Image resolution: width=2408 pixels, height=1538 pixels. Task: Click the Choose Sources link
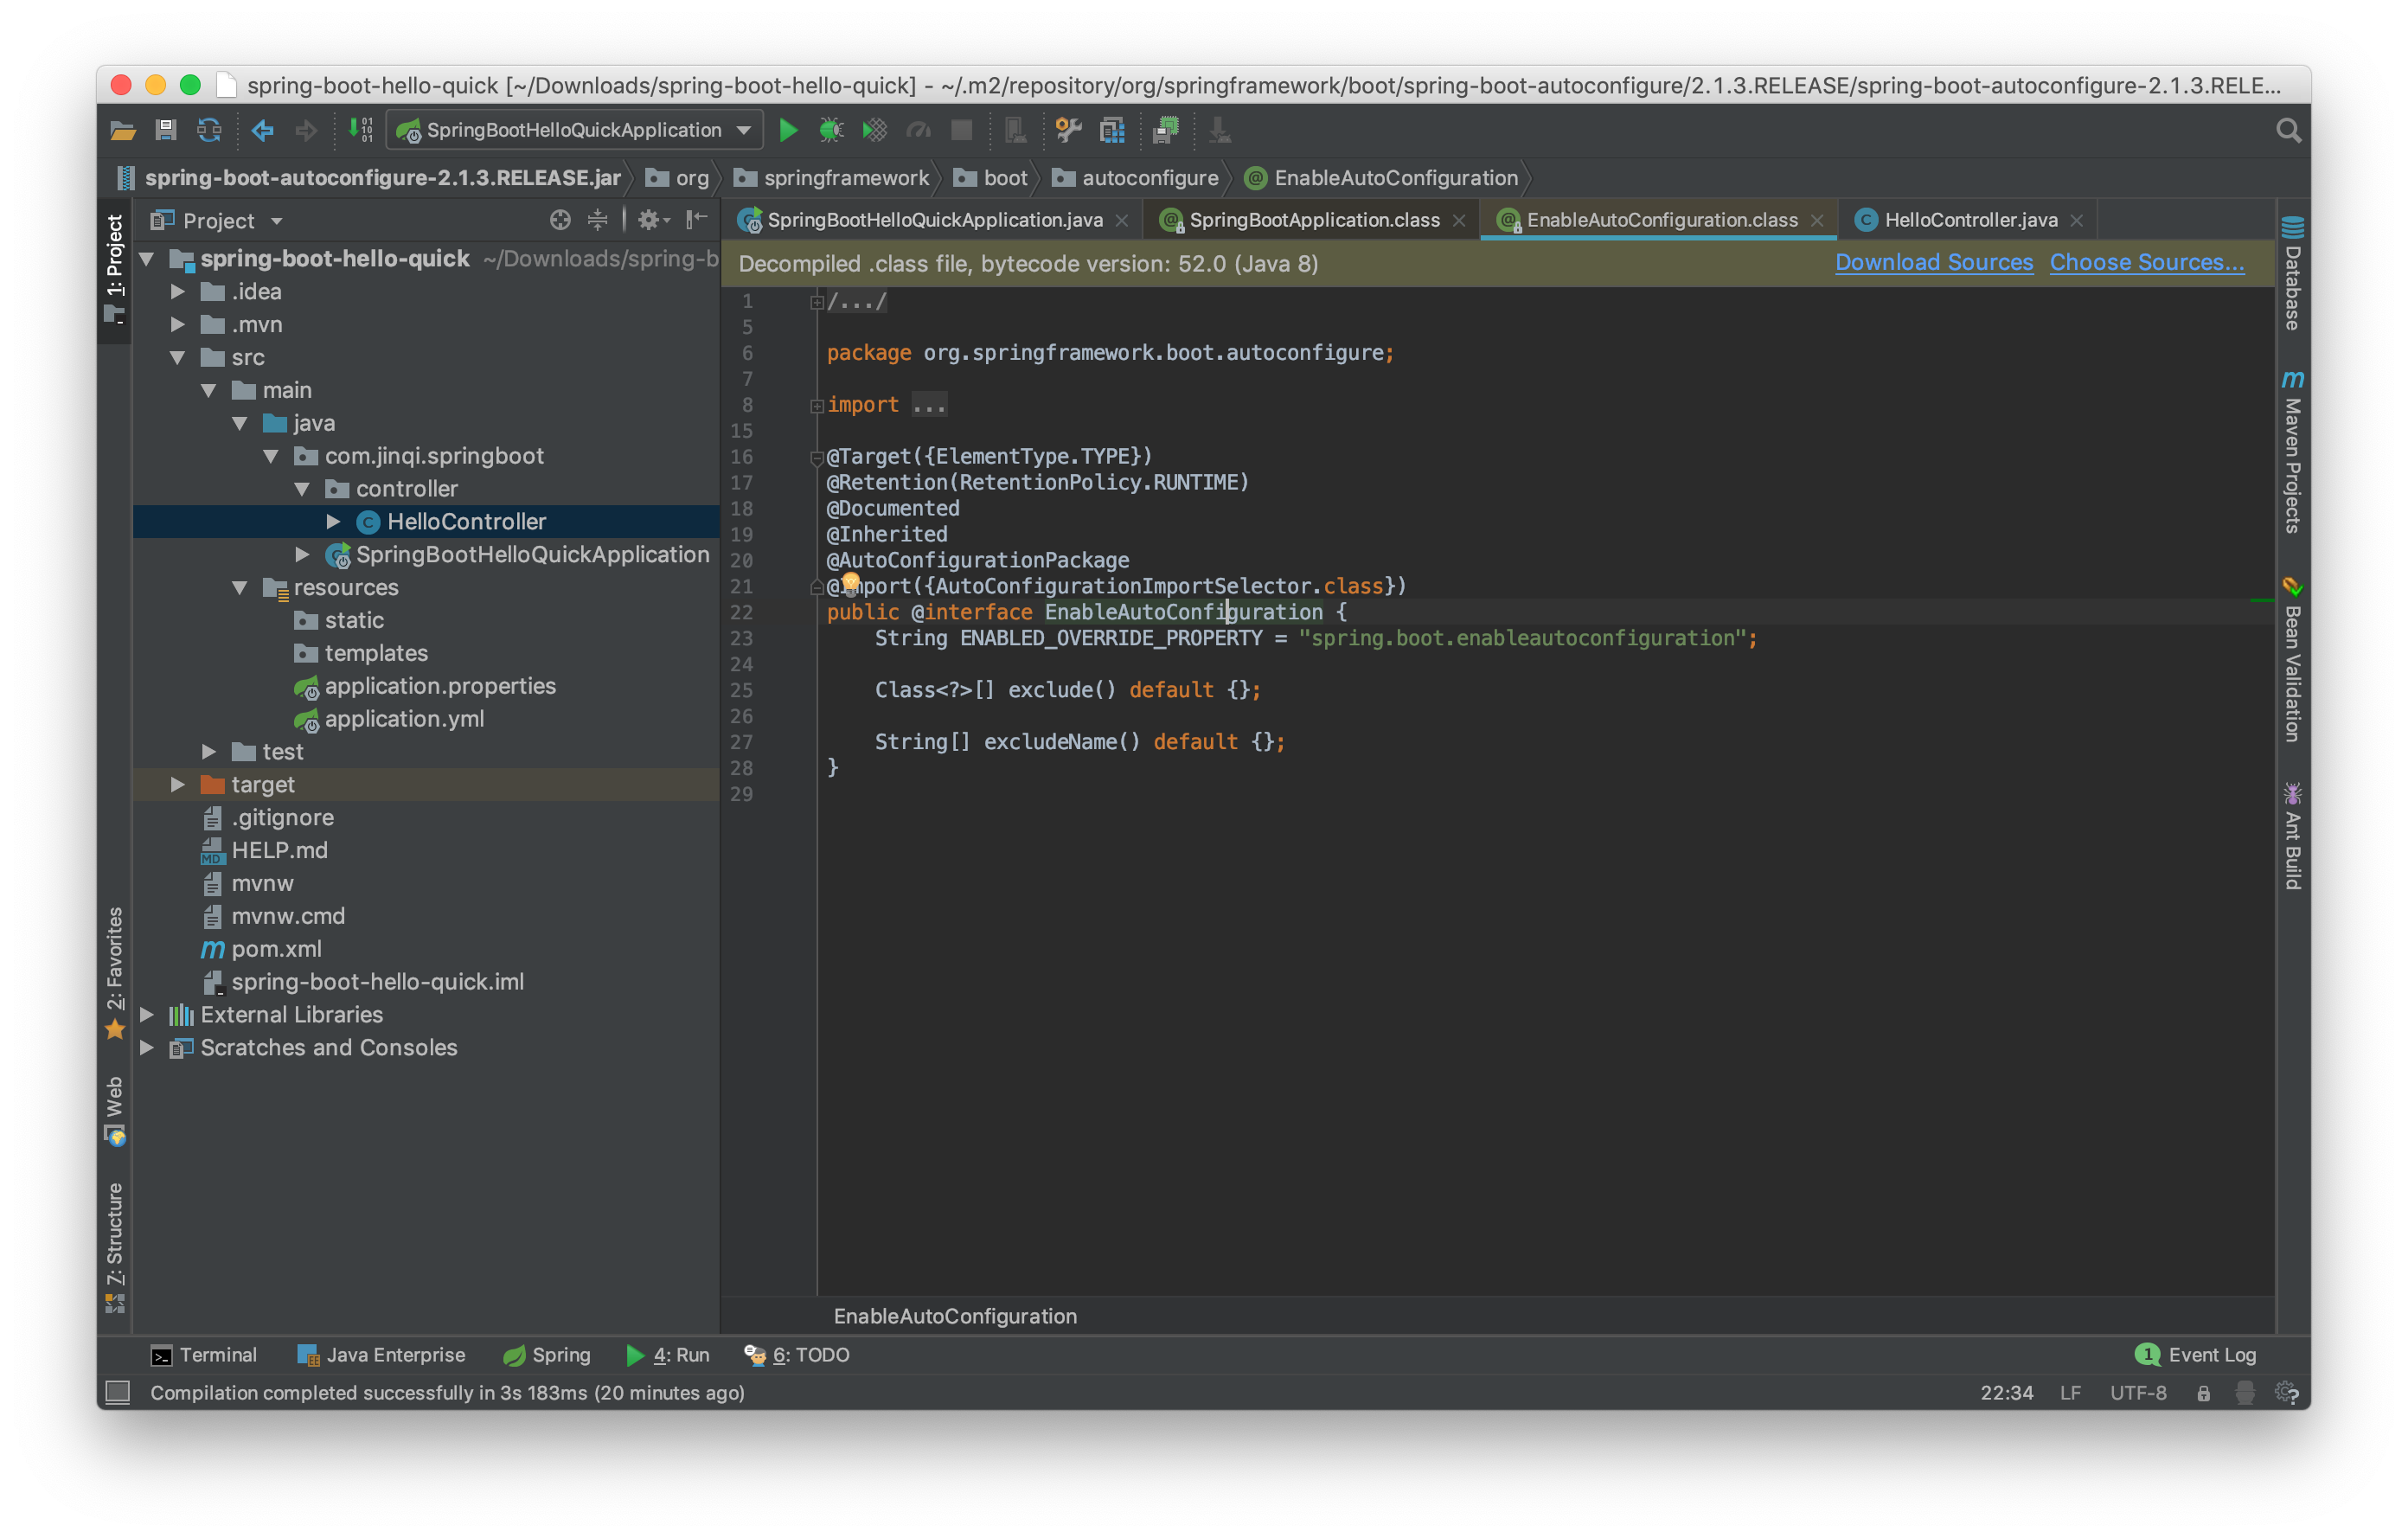(2146, 262)
